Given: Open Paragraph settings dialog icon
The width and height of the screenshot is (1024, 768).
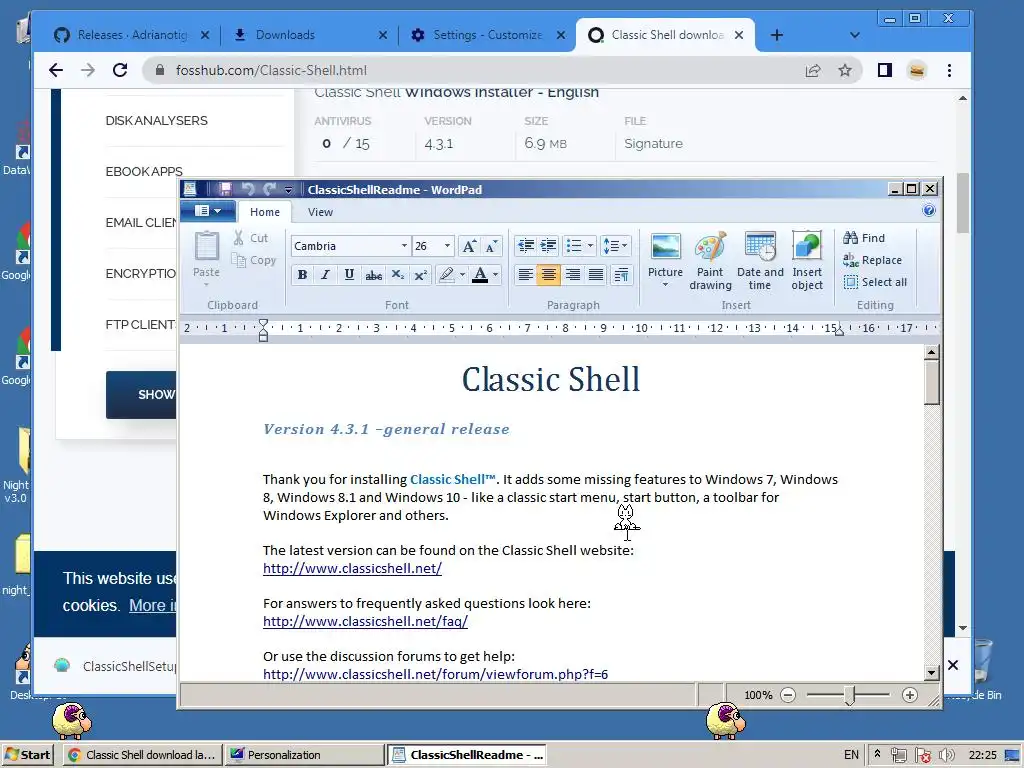Looking at the screenshot, I should point(621,275).
